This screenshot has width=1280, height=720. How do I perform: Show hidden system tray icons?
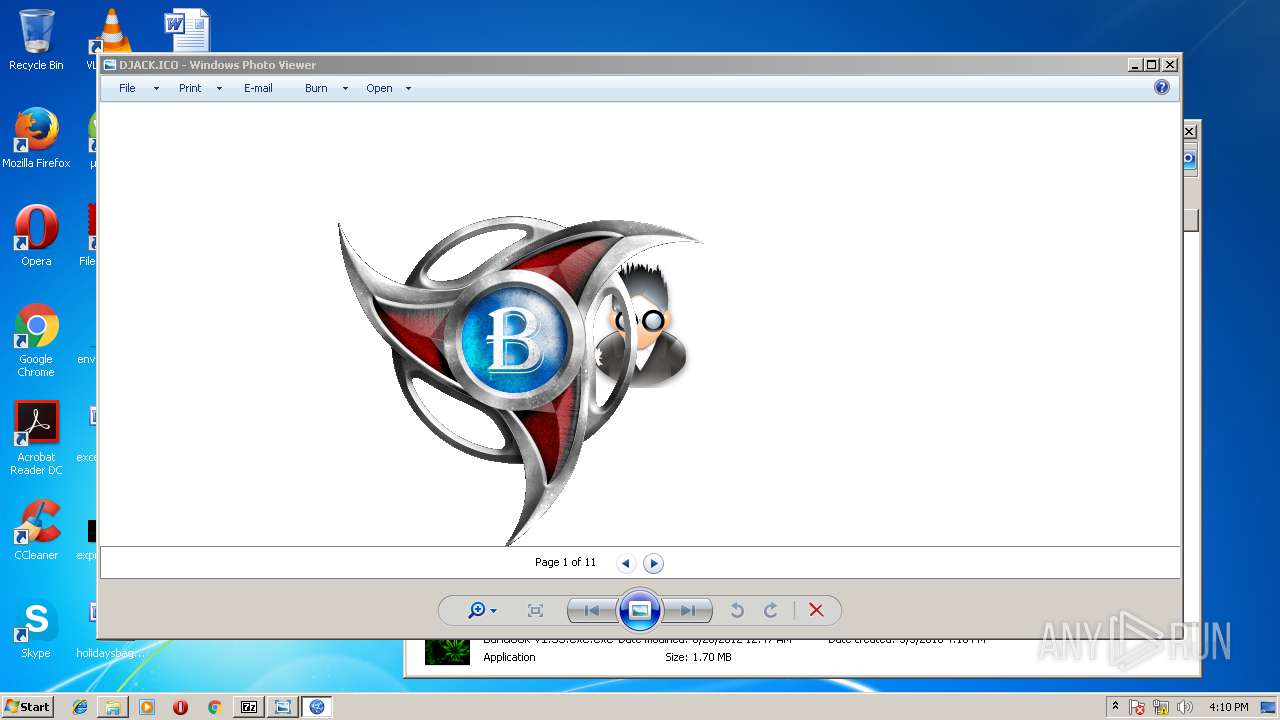1115,707
